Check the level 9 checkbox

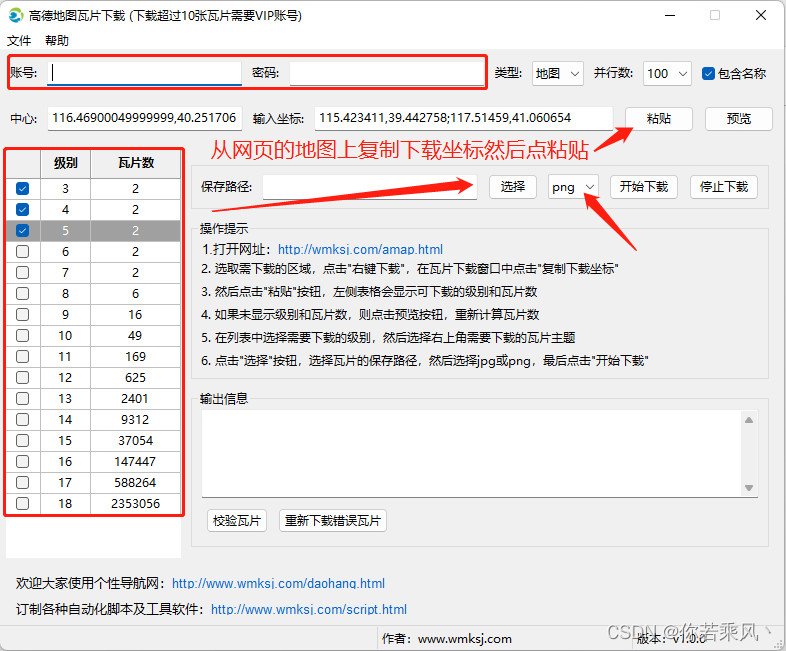pyautogui.click(x=23, y=315)
